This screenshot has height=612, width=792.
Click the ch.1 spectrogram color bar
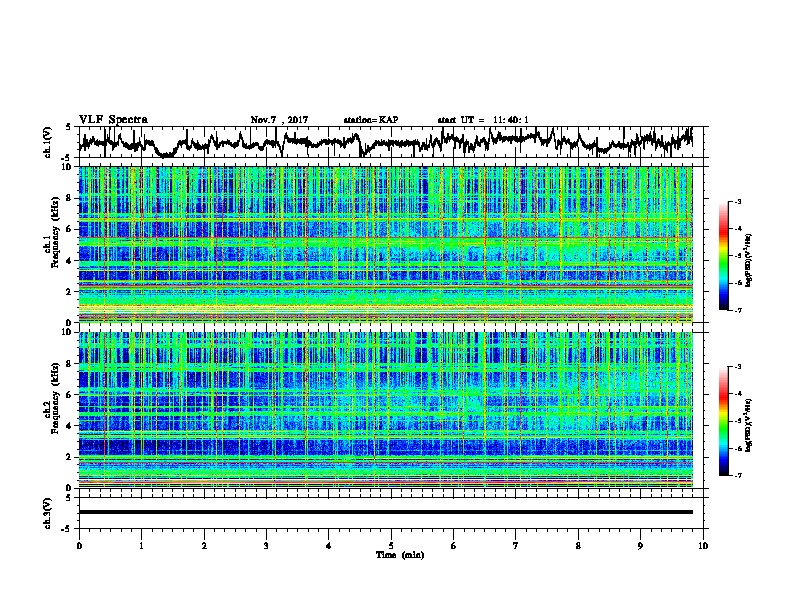(723, 256)
